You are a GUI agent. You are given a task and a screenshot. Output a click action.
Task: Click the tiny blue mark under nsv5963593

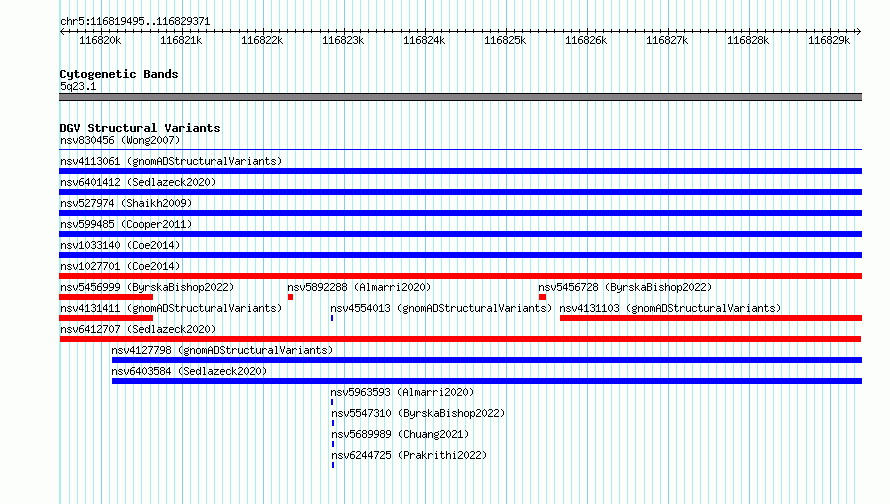pyautogui.click(x=332, y=402)
